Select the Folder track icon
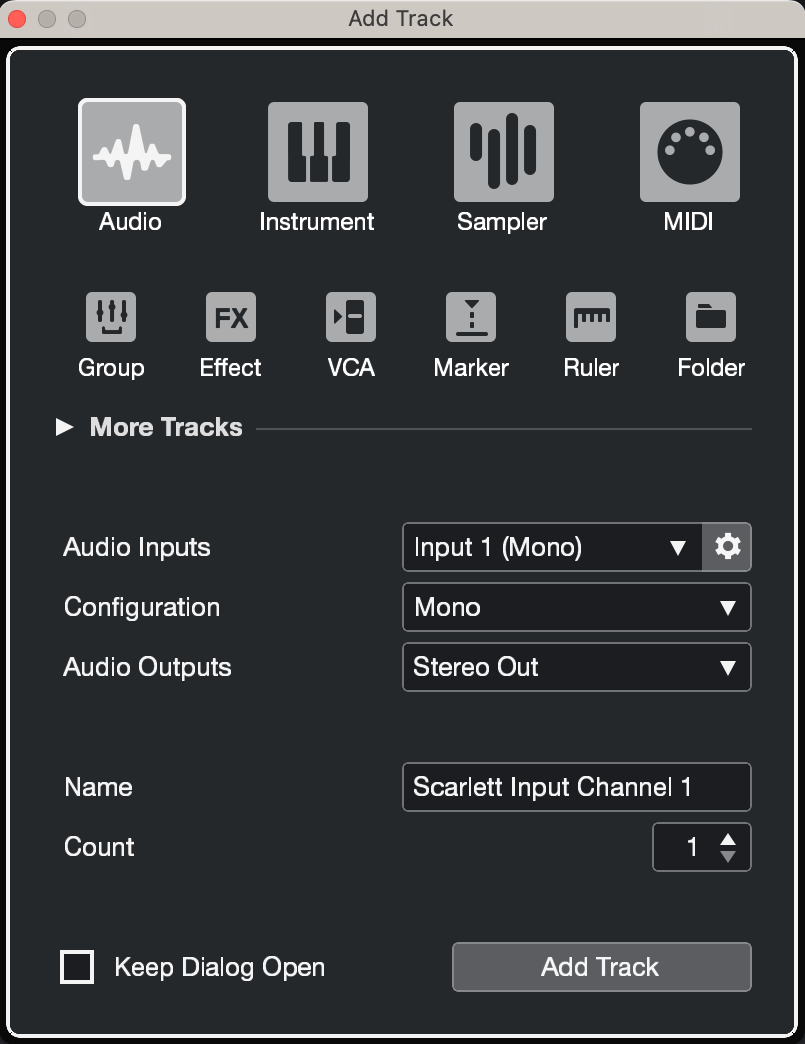 pyautogui.click(x=710, y=317)
